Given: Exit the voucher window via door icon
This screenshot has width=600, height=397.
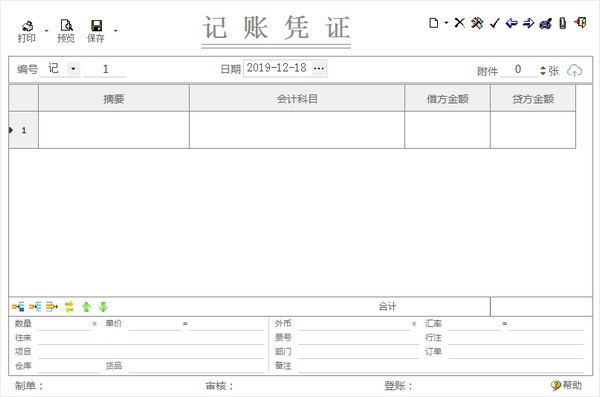Looking at the screenshot, I should [x=580, y=23].
